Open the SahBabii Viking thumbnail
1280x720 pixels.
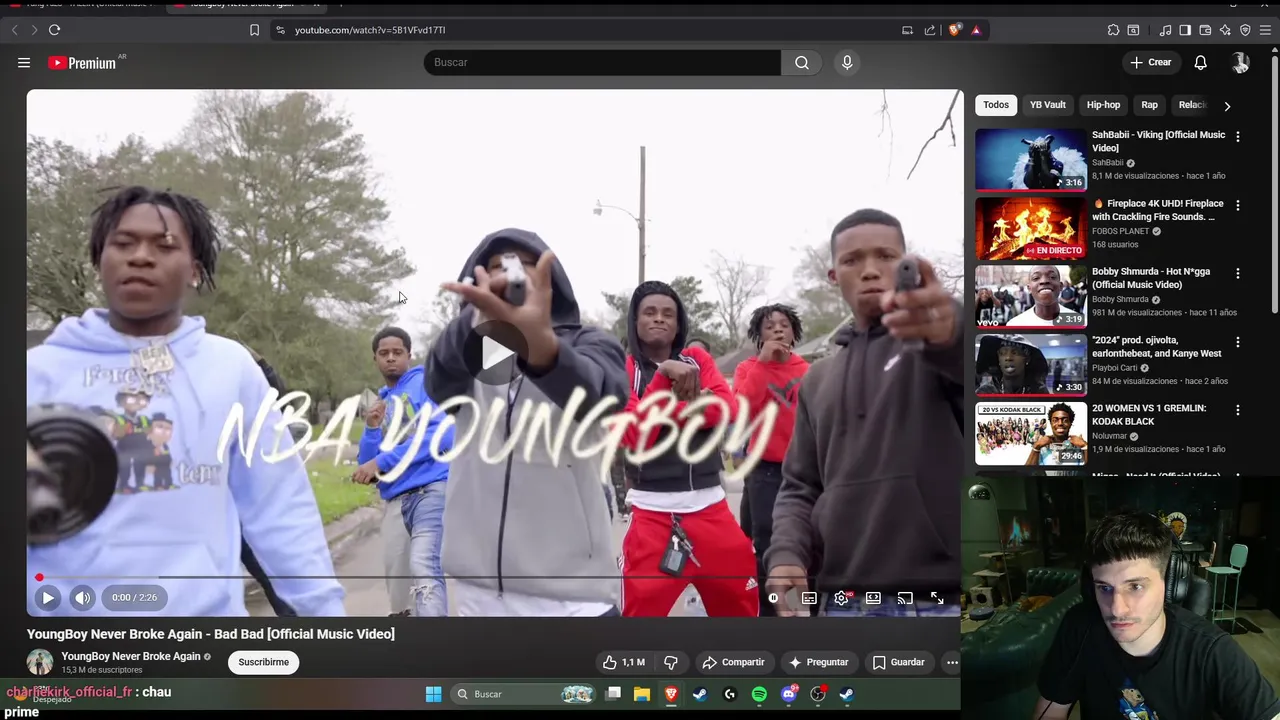[x=1030, y=159]
